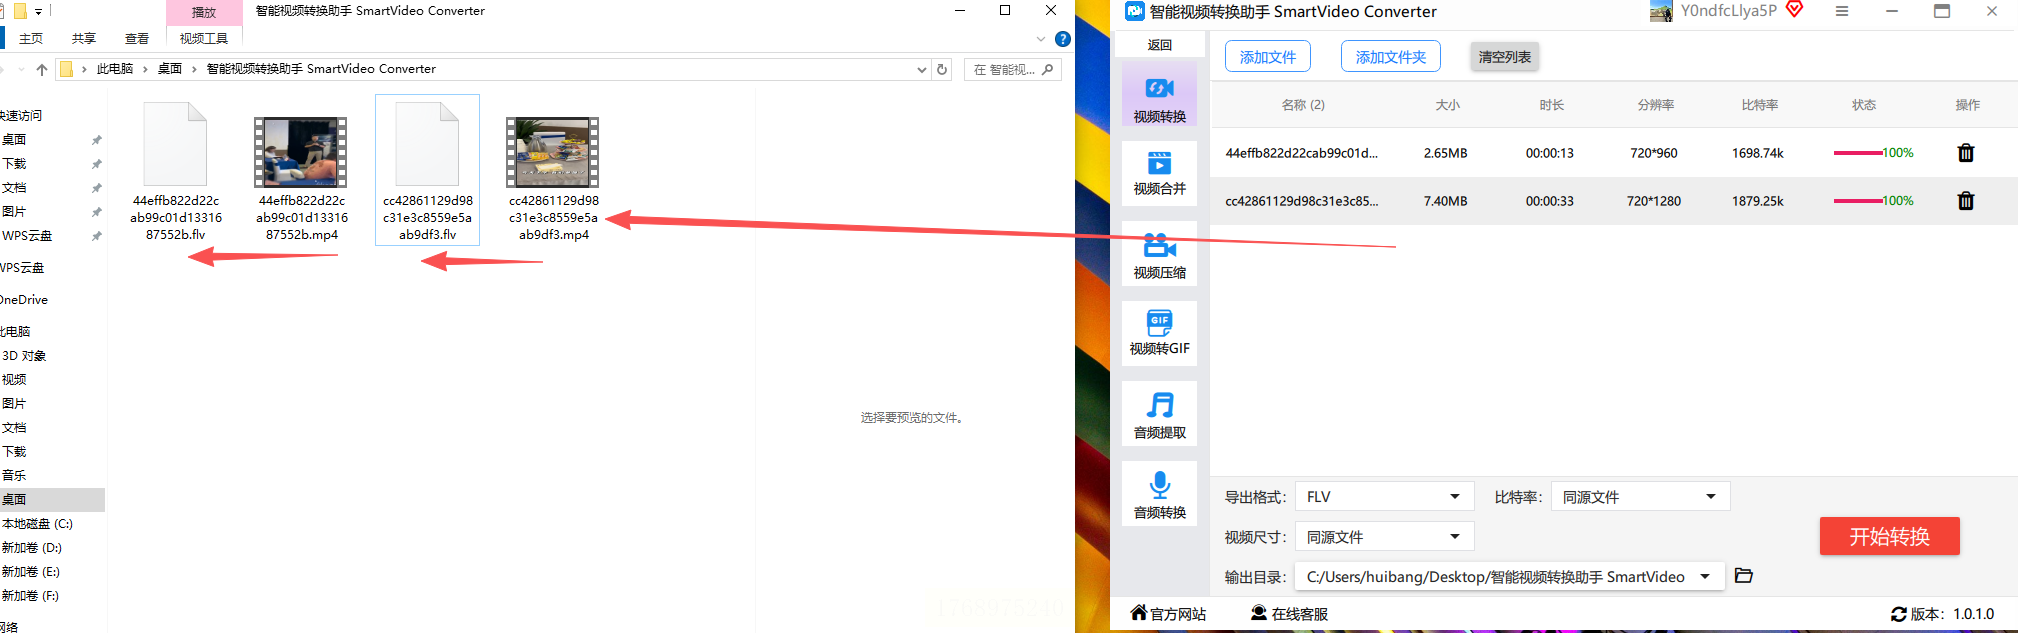Open the 在线客服 link
Screen dimensions: 2018x633
pyautogui.click(x=1299, y=614)
